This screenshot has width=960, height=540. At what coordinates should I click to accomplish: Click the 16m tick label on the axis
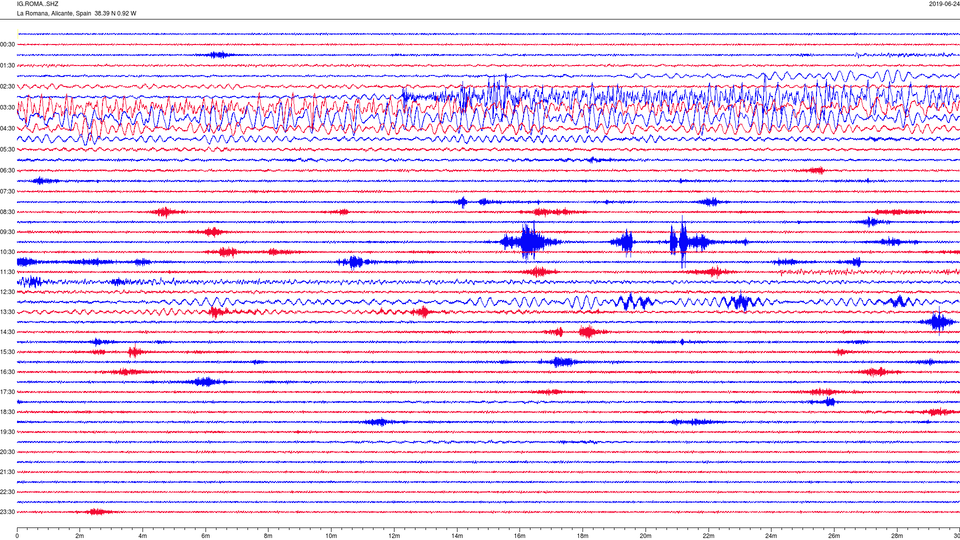tap(520, 536)
